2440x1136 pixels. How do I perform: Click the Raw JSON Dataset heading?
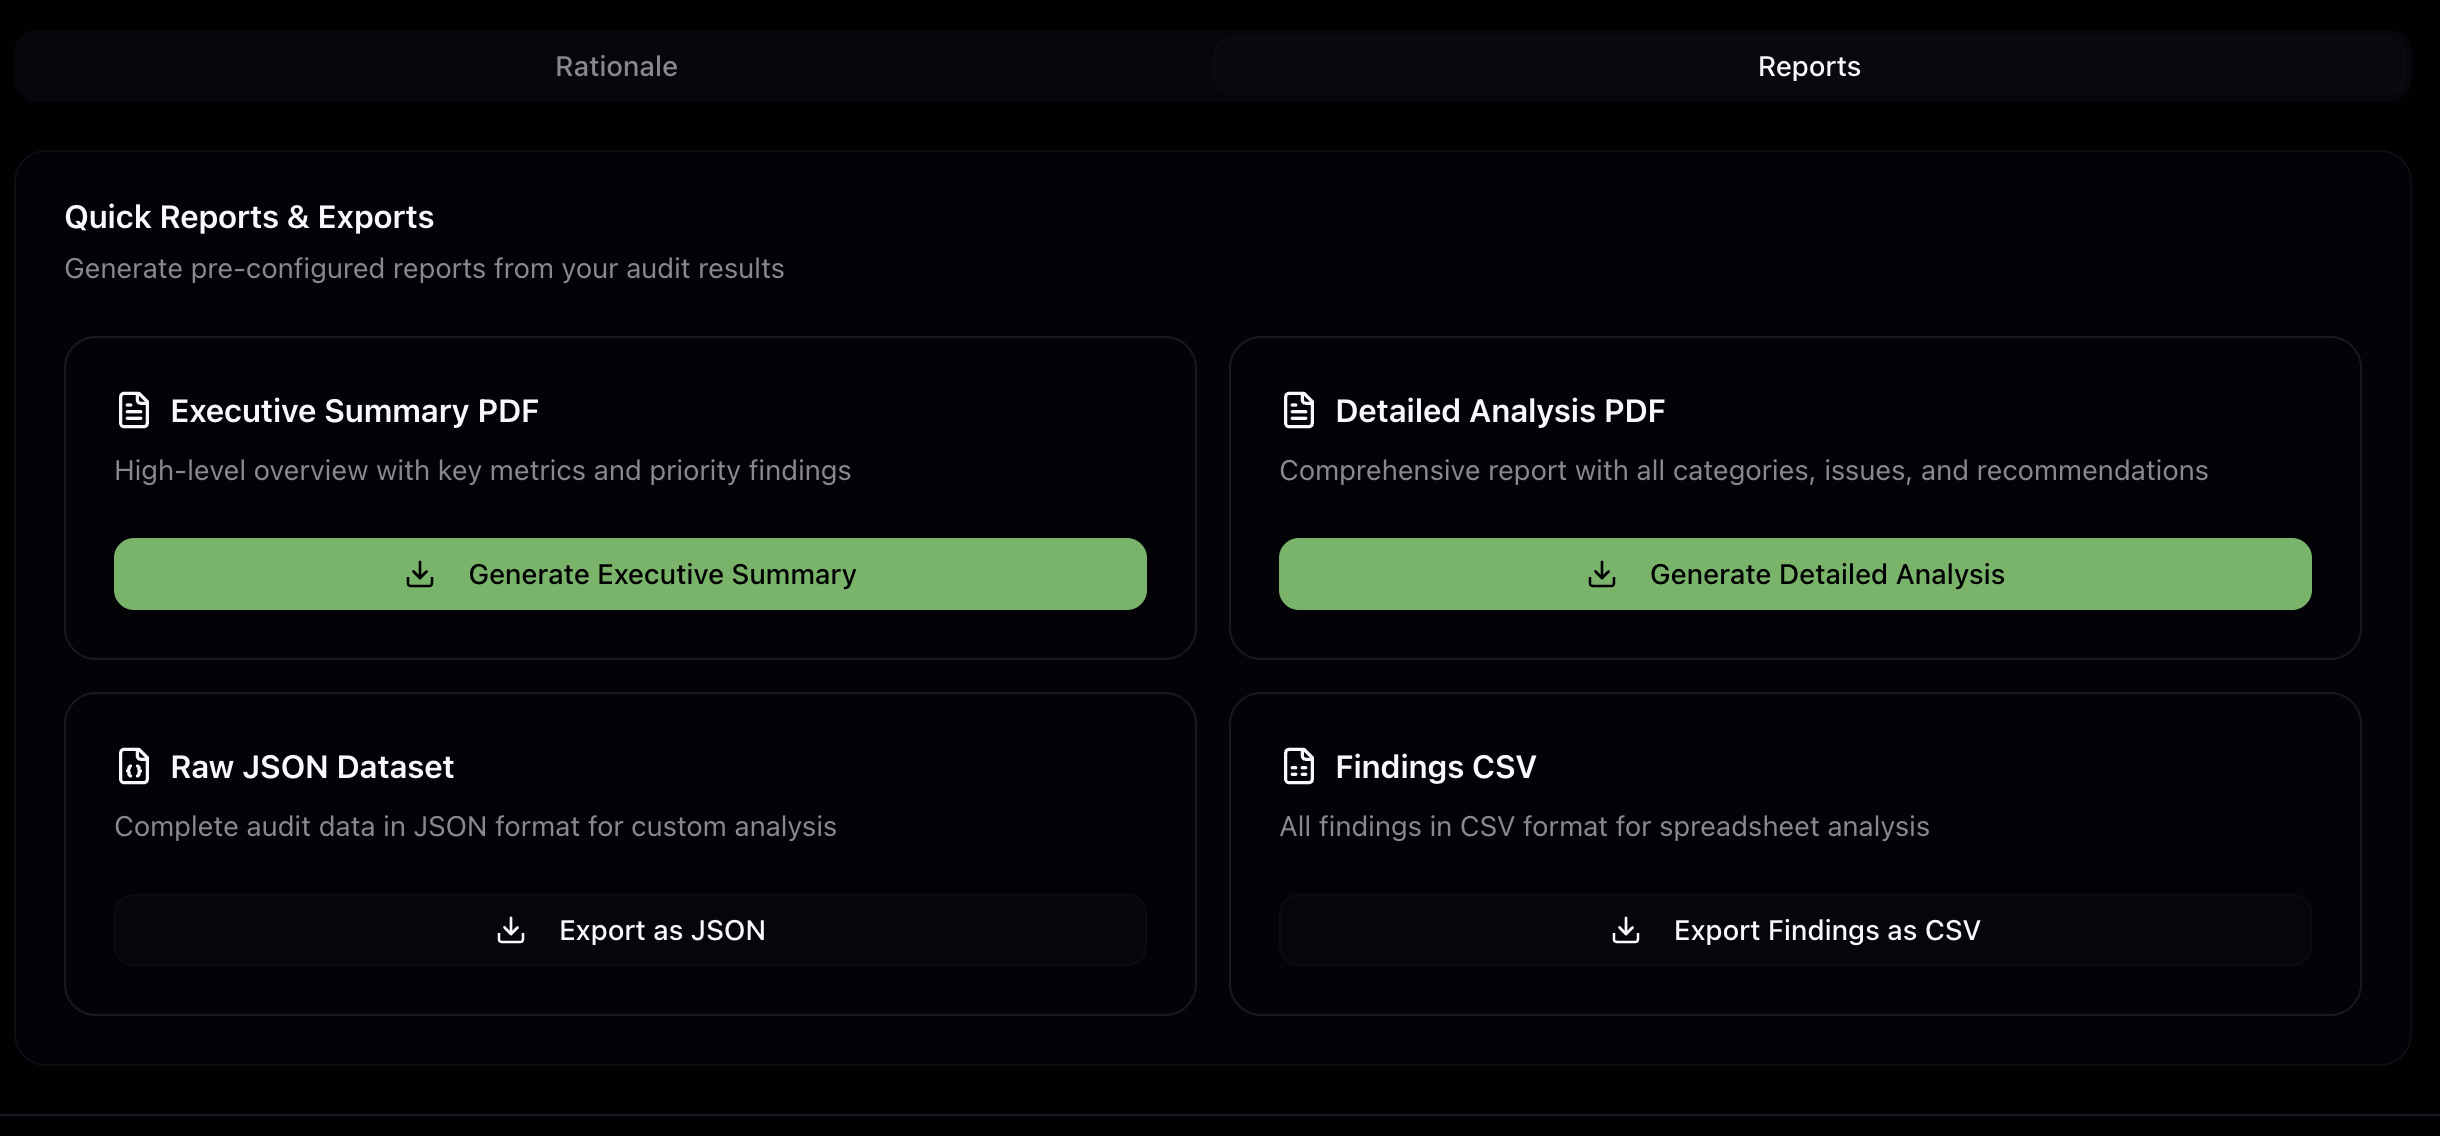point(312,767)
